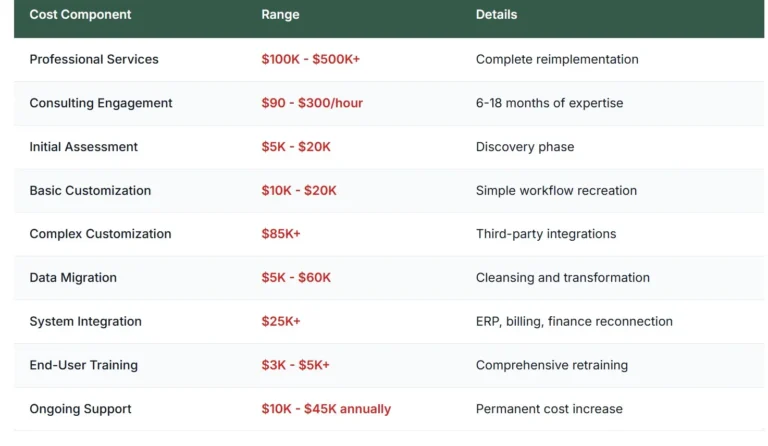Viewport: 768px width, 446px height.
Task: Click the Third-party integrations details cell
Action: (546, 234)
